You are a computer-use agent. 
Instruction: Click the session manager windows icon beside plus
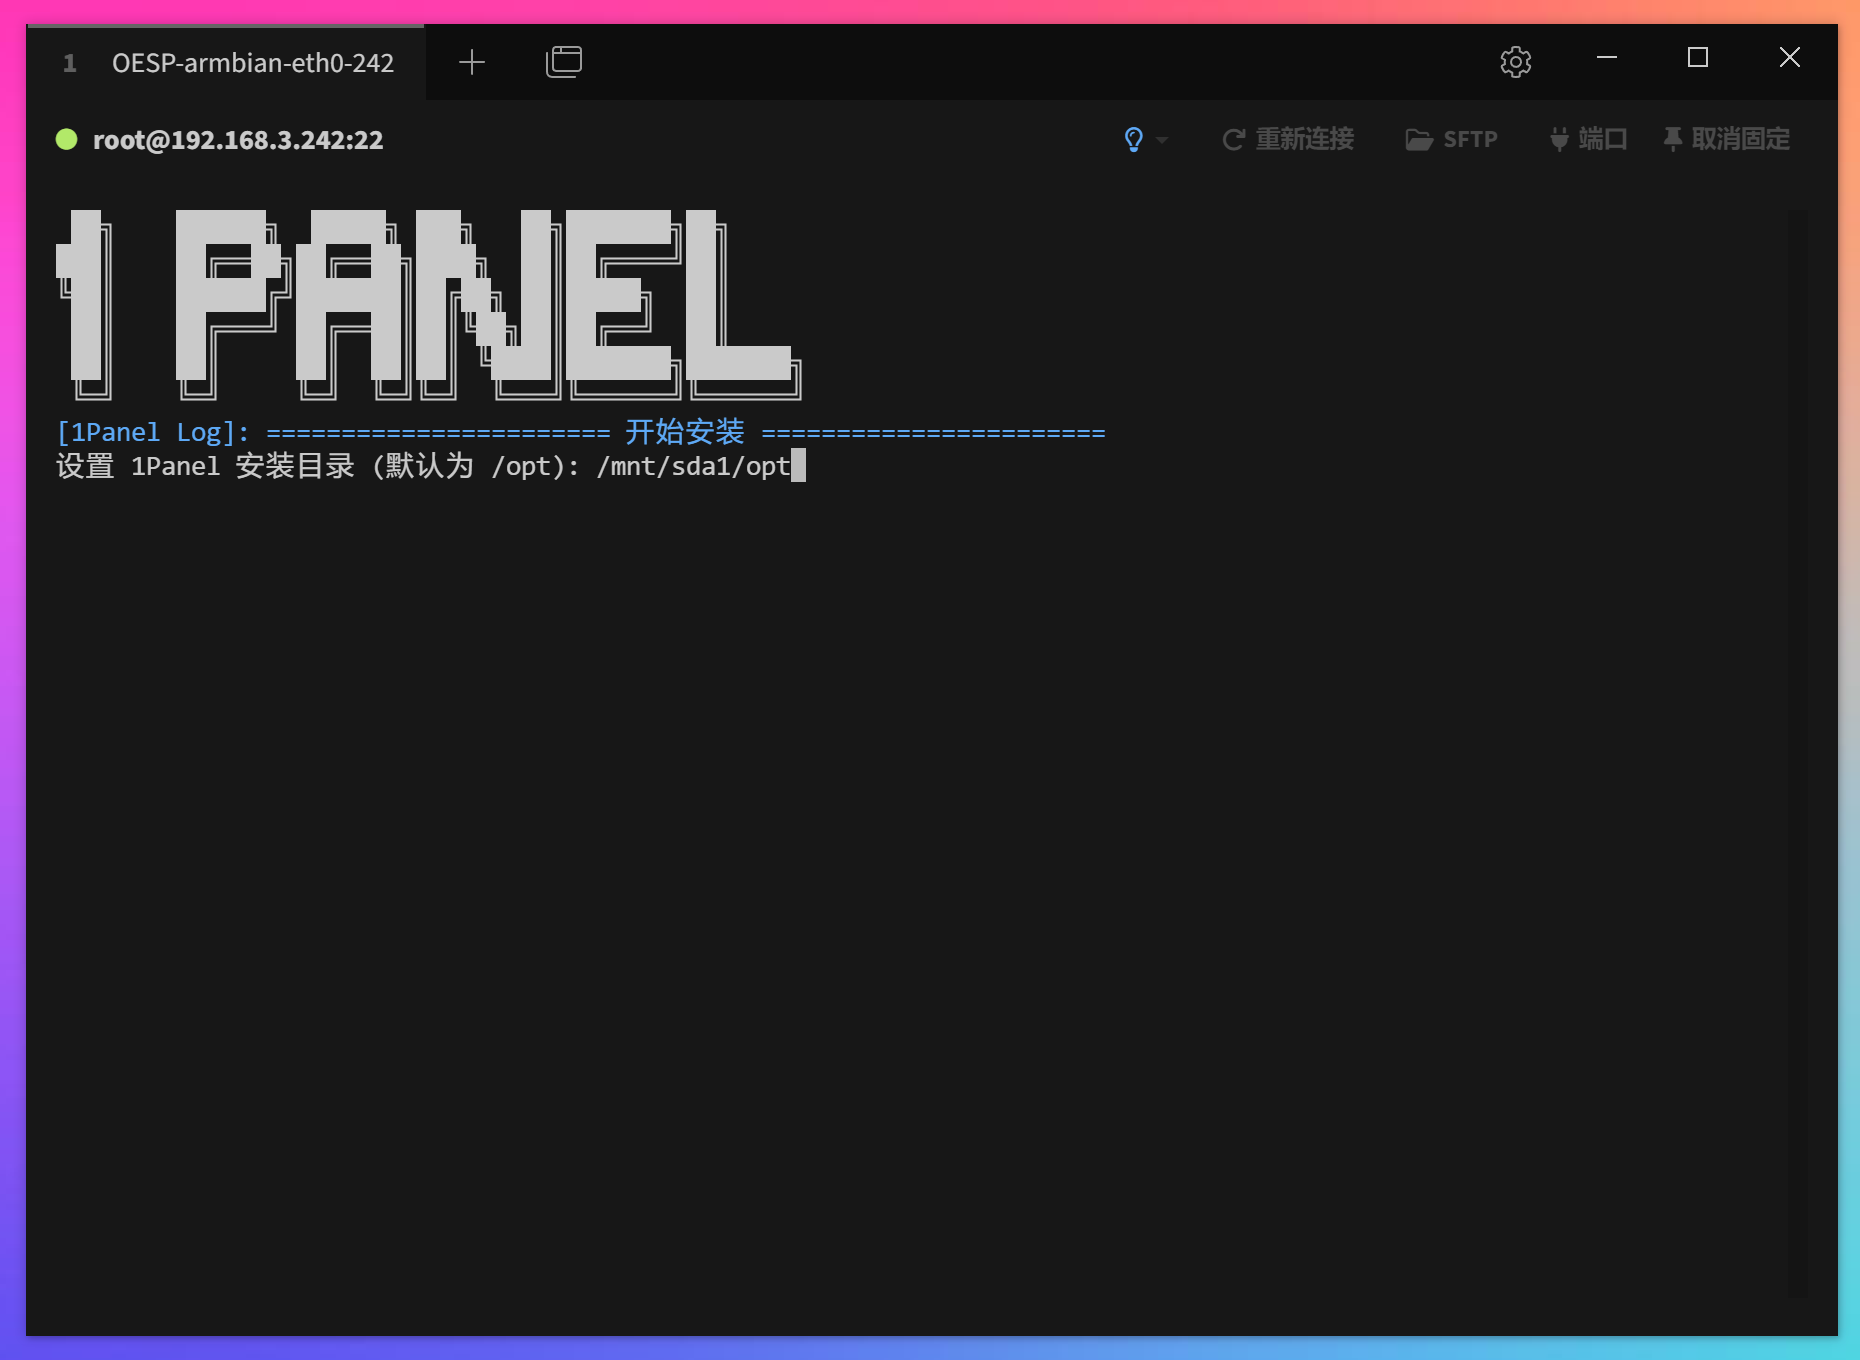point(563,61)
